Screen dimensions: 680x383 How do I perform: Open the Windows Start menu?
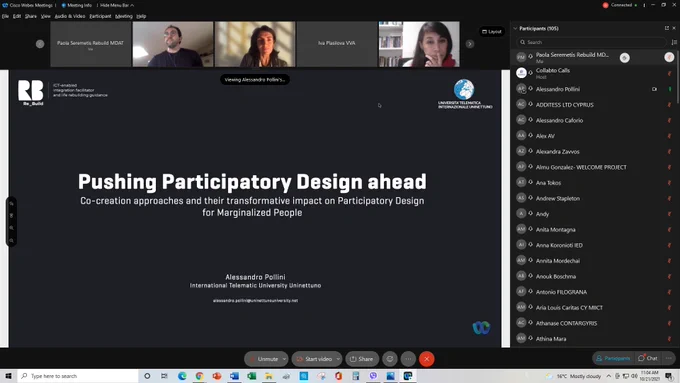8,376
